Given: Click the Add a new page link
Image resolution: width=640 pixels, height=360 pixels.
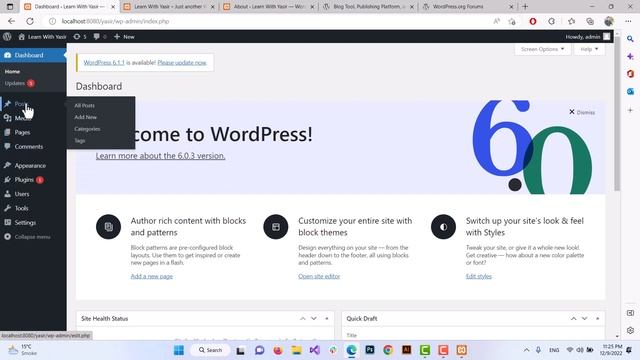Looking at the screenshot, I should [151, 276].
